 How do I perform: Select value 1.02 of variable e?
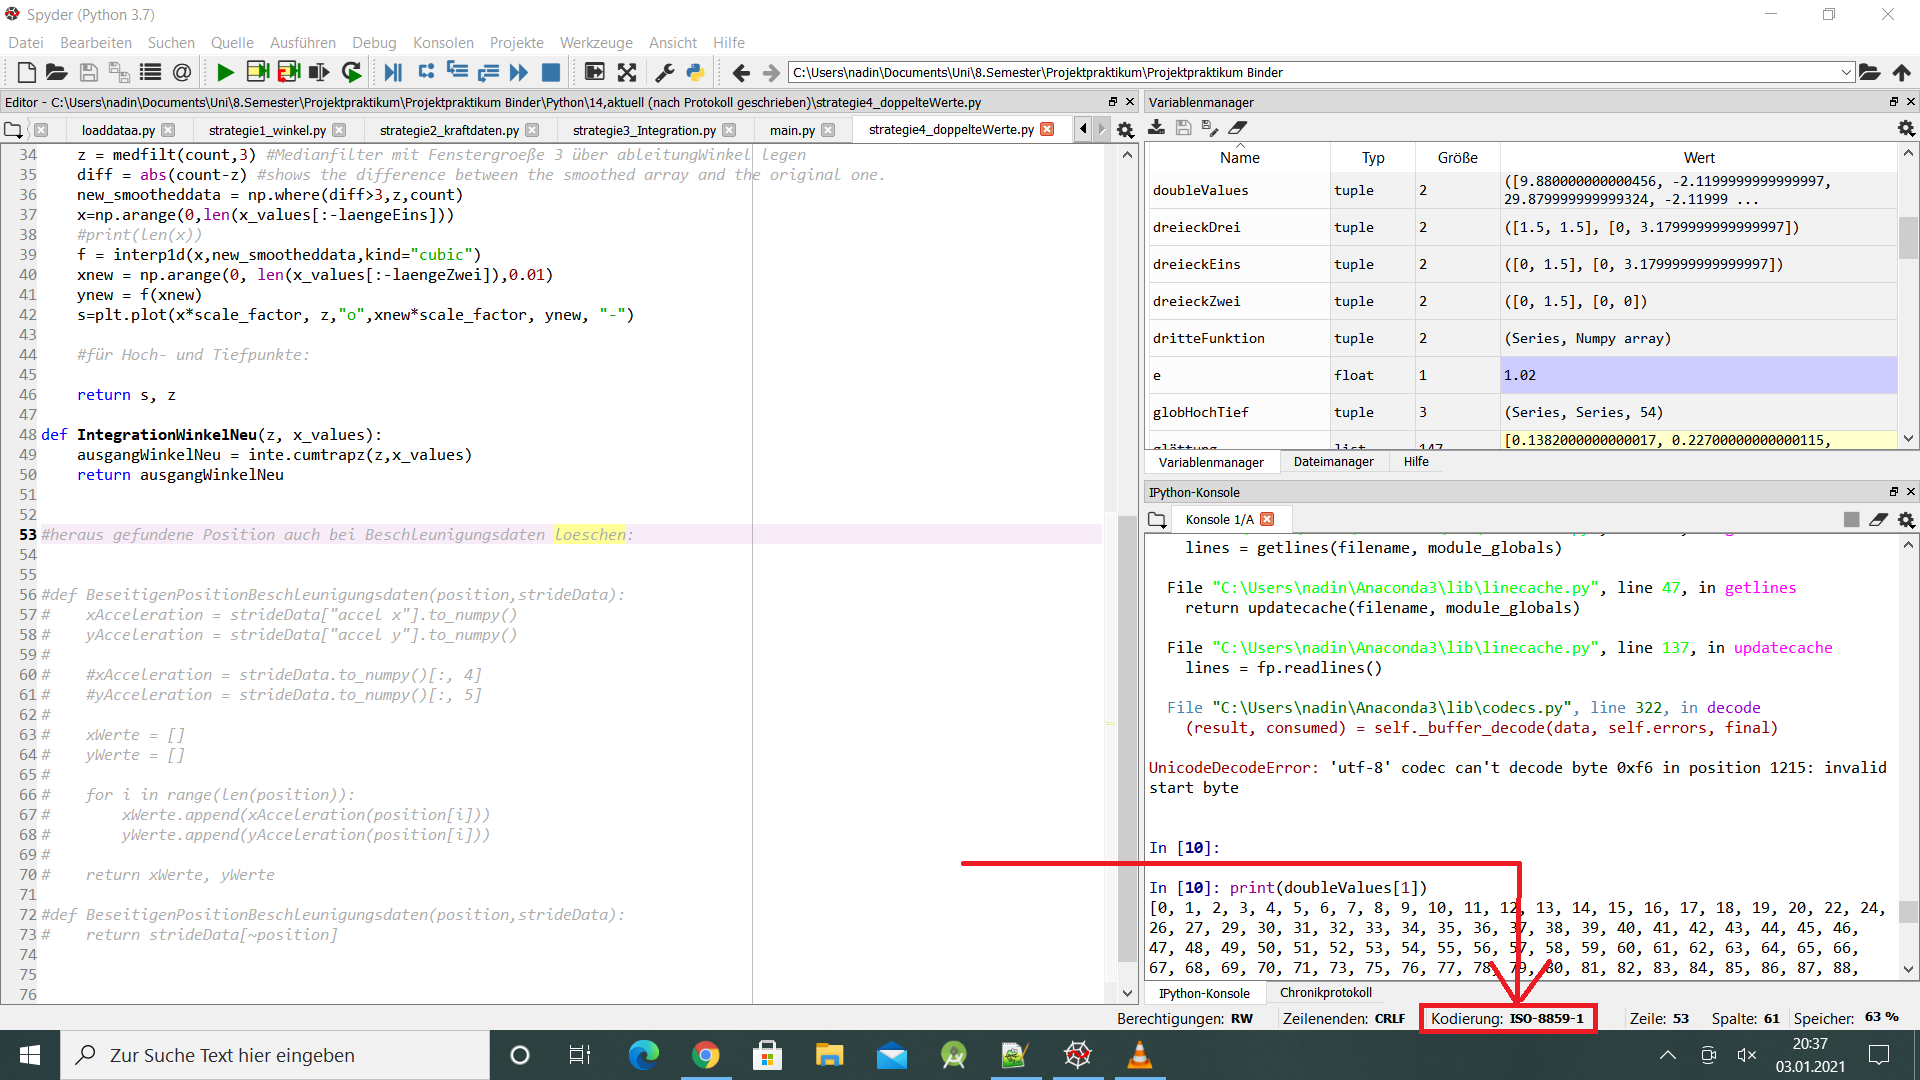[1698, 375]
